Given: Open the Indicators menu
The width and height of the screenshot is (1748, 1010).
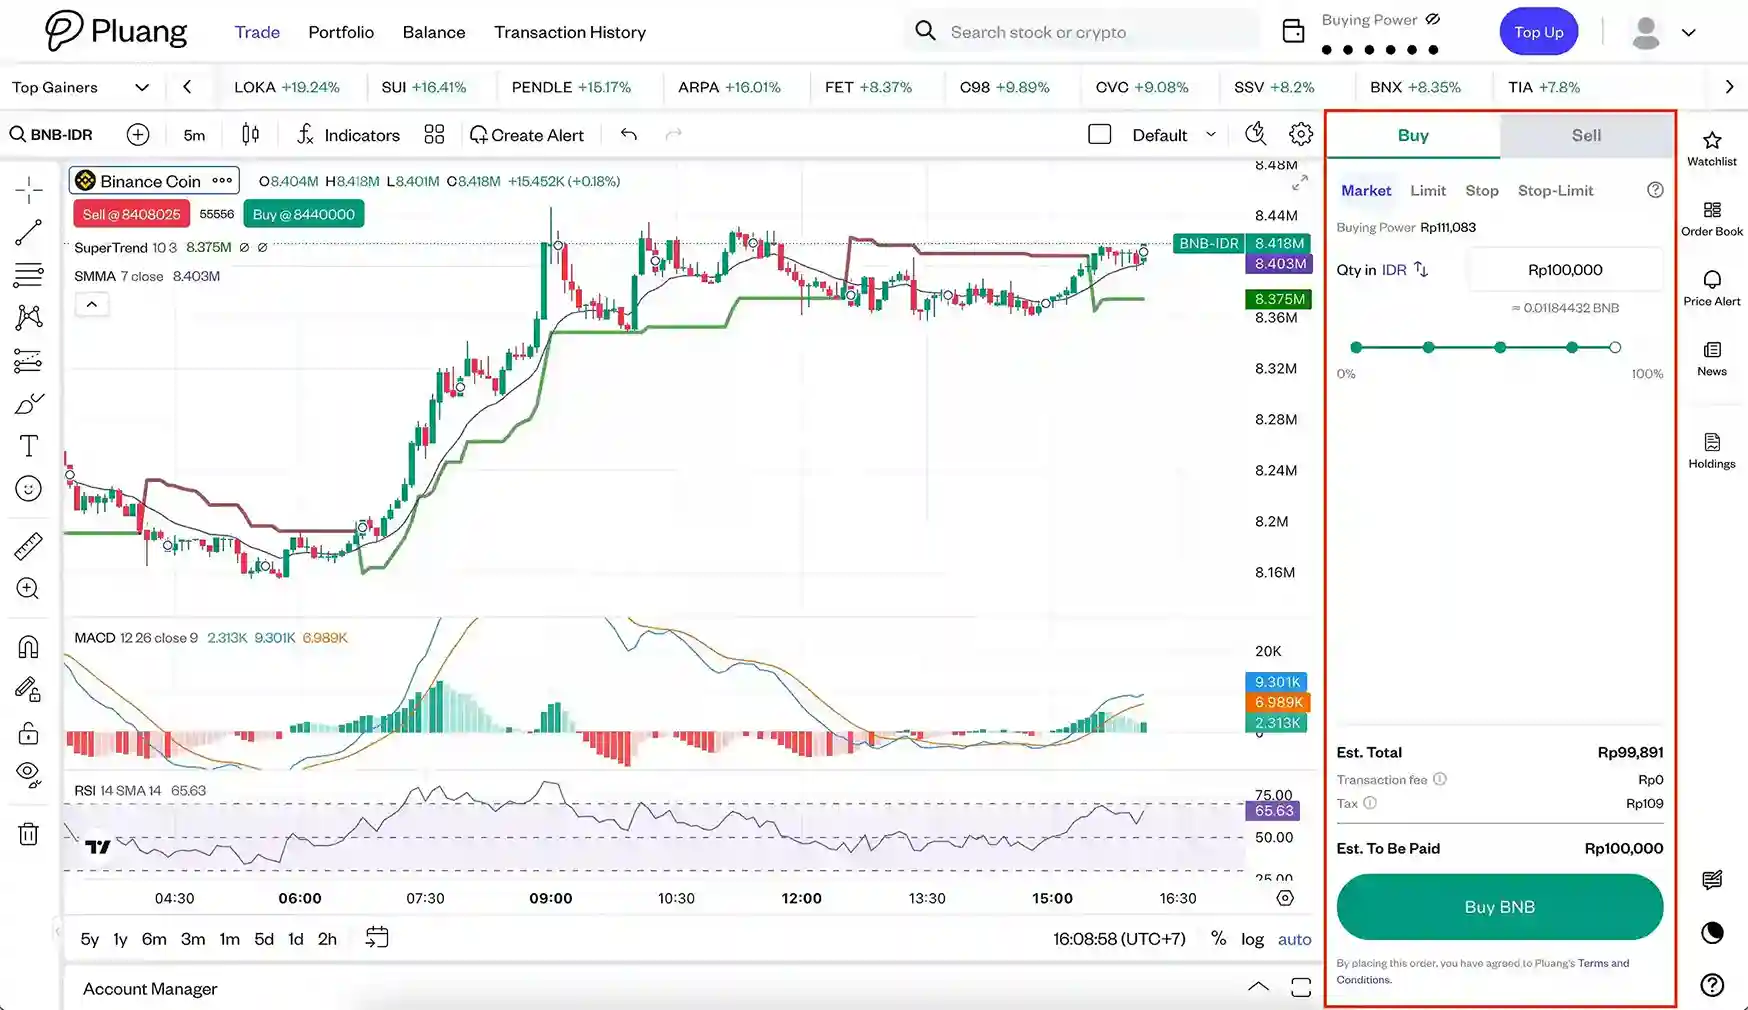Looking at the screenshot, I should coord(348,135).
